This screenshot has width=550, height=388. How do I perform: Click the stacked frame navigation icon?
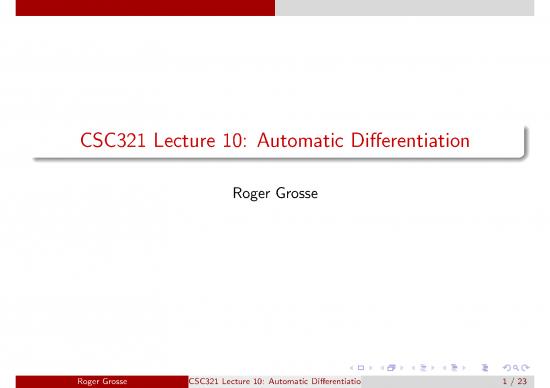(x=391, y=368)
